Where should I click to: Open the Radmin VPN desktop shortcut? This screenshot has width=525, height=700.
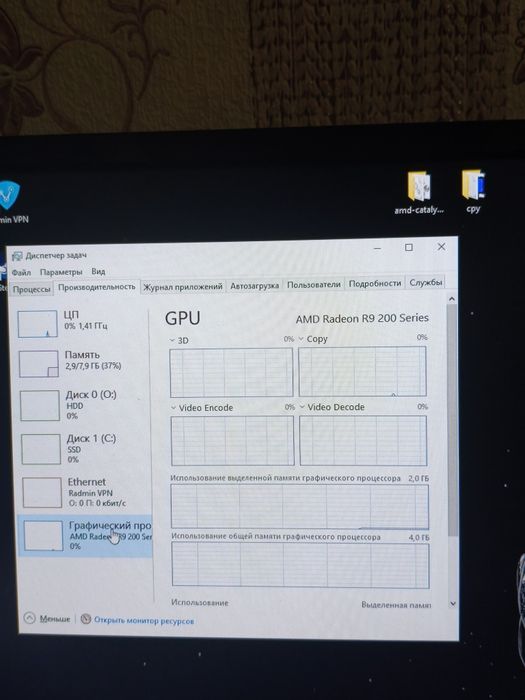coord(10,201)
